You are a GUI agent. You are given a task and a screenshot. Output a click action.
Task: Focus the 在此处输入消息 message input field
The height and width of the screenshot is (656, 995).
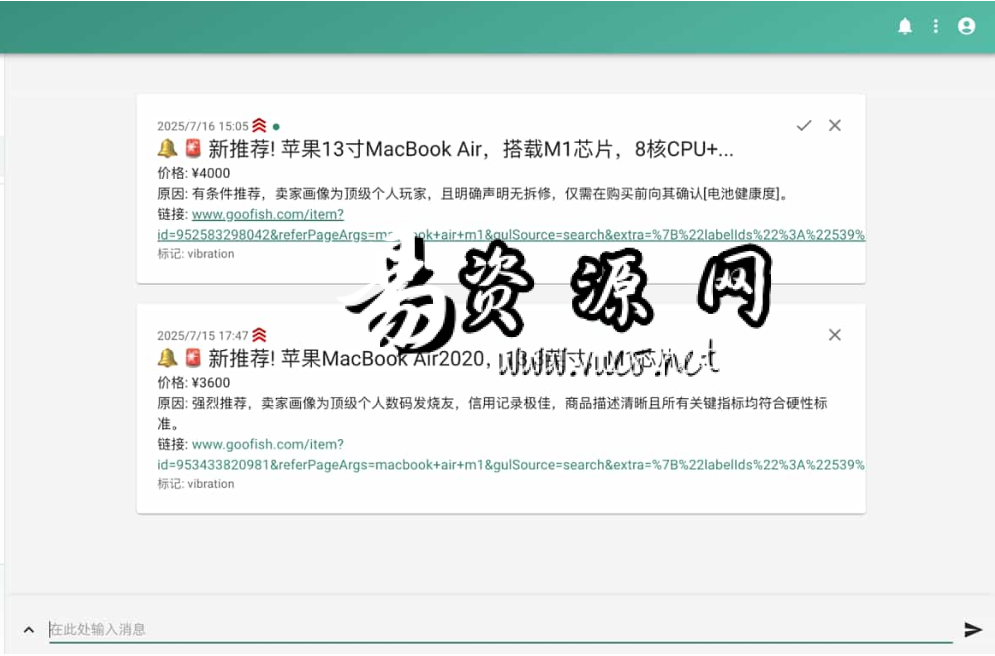(x=501, y=629)
